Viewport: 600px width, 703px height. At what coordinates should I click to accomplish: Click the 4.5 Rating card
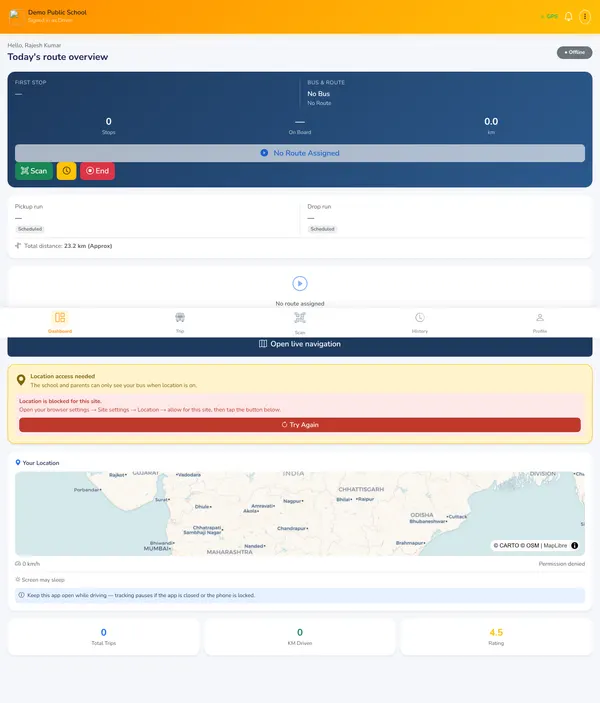(x=496, y=637)
